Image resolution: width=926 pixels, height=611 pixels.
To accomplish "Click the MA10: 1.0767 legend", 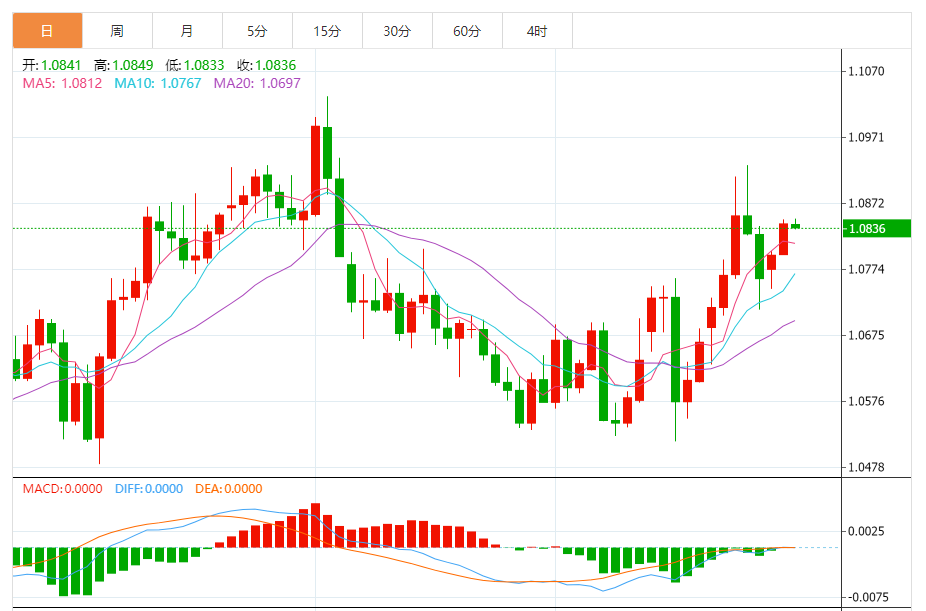I will 158,83.
